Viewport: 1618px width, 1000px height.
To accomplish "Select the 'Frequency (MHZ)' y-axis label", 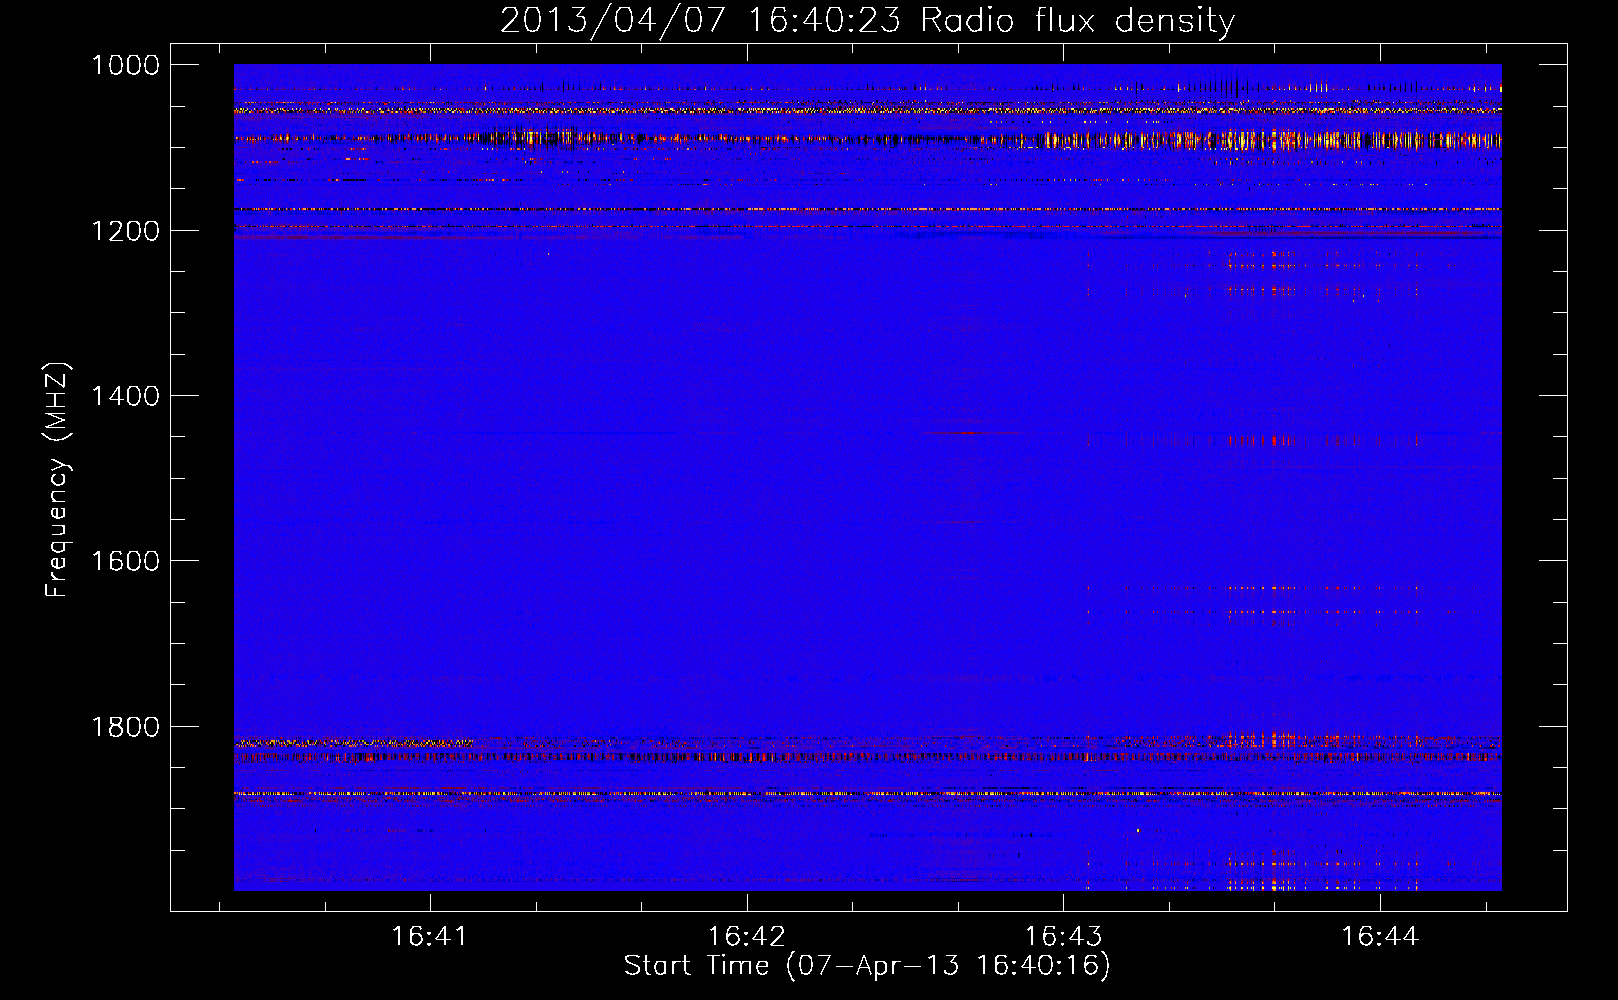I will [x=57, y=480].
